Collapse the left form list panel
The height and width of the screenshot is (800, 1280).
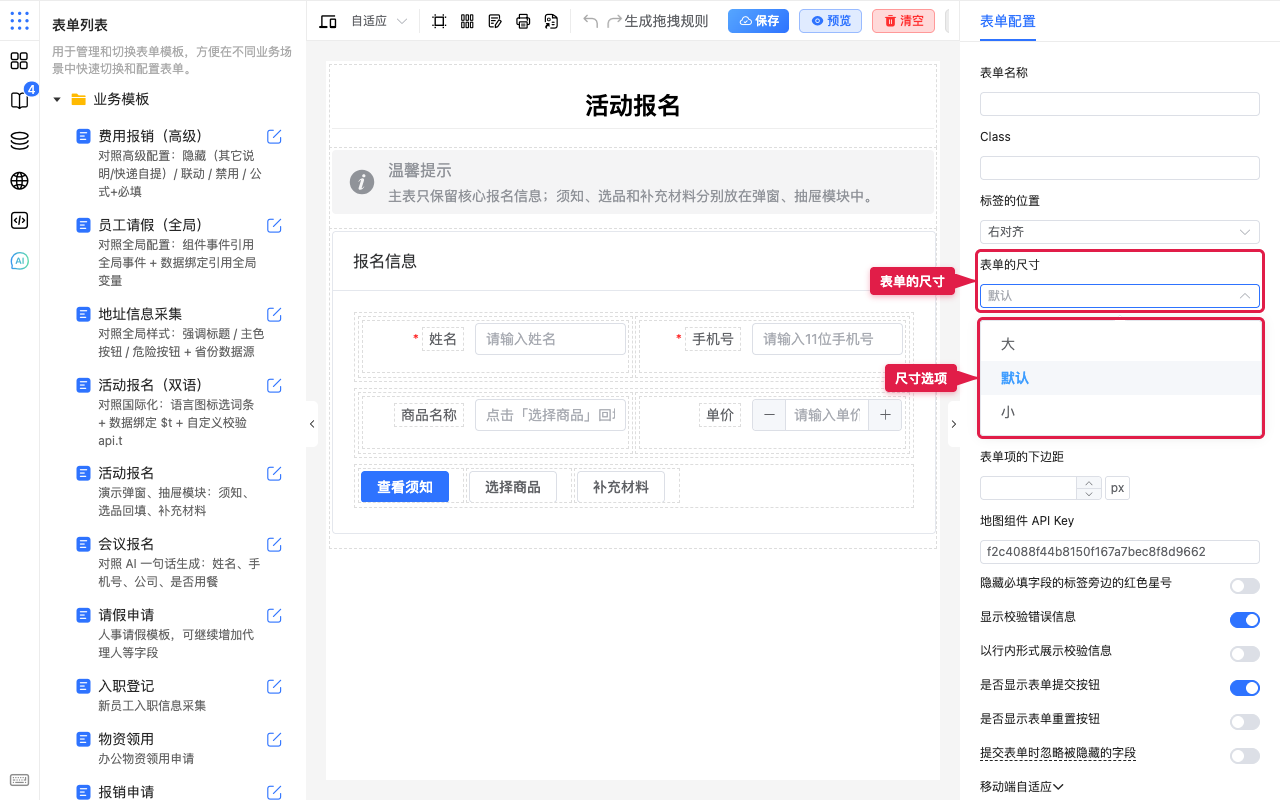tap(312, 424)
